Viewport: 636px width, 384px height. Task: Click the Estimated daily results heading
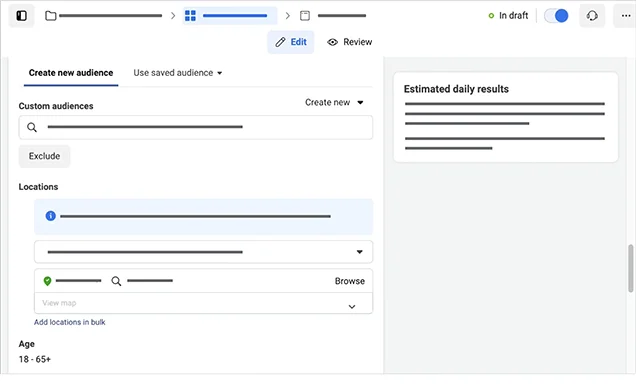456,89
